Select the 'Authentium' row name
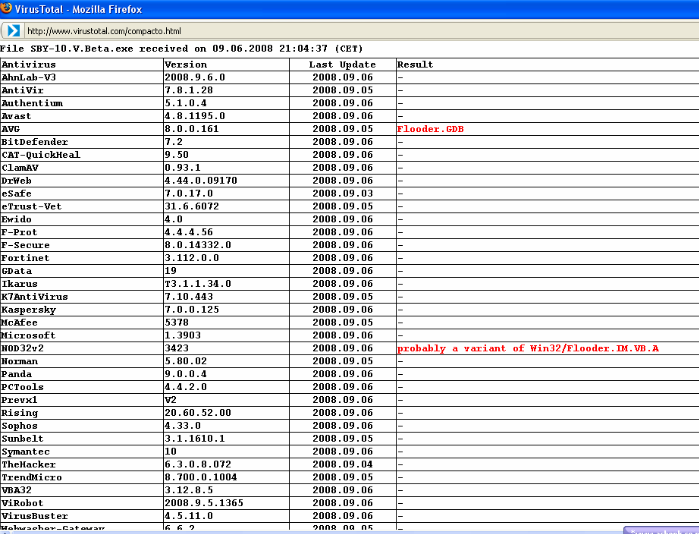The height and width of the screenshot is (534, 699). coord(32,103)
